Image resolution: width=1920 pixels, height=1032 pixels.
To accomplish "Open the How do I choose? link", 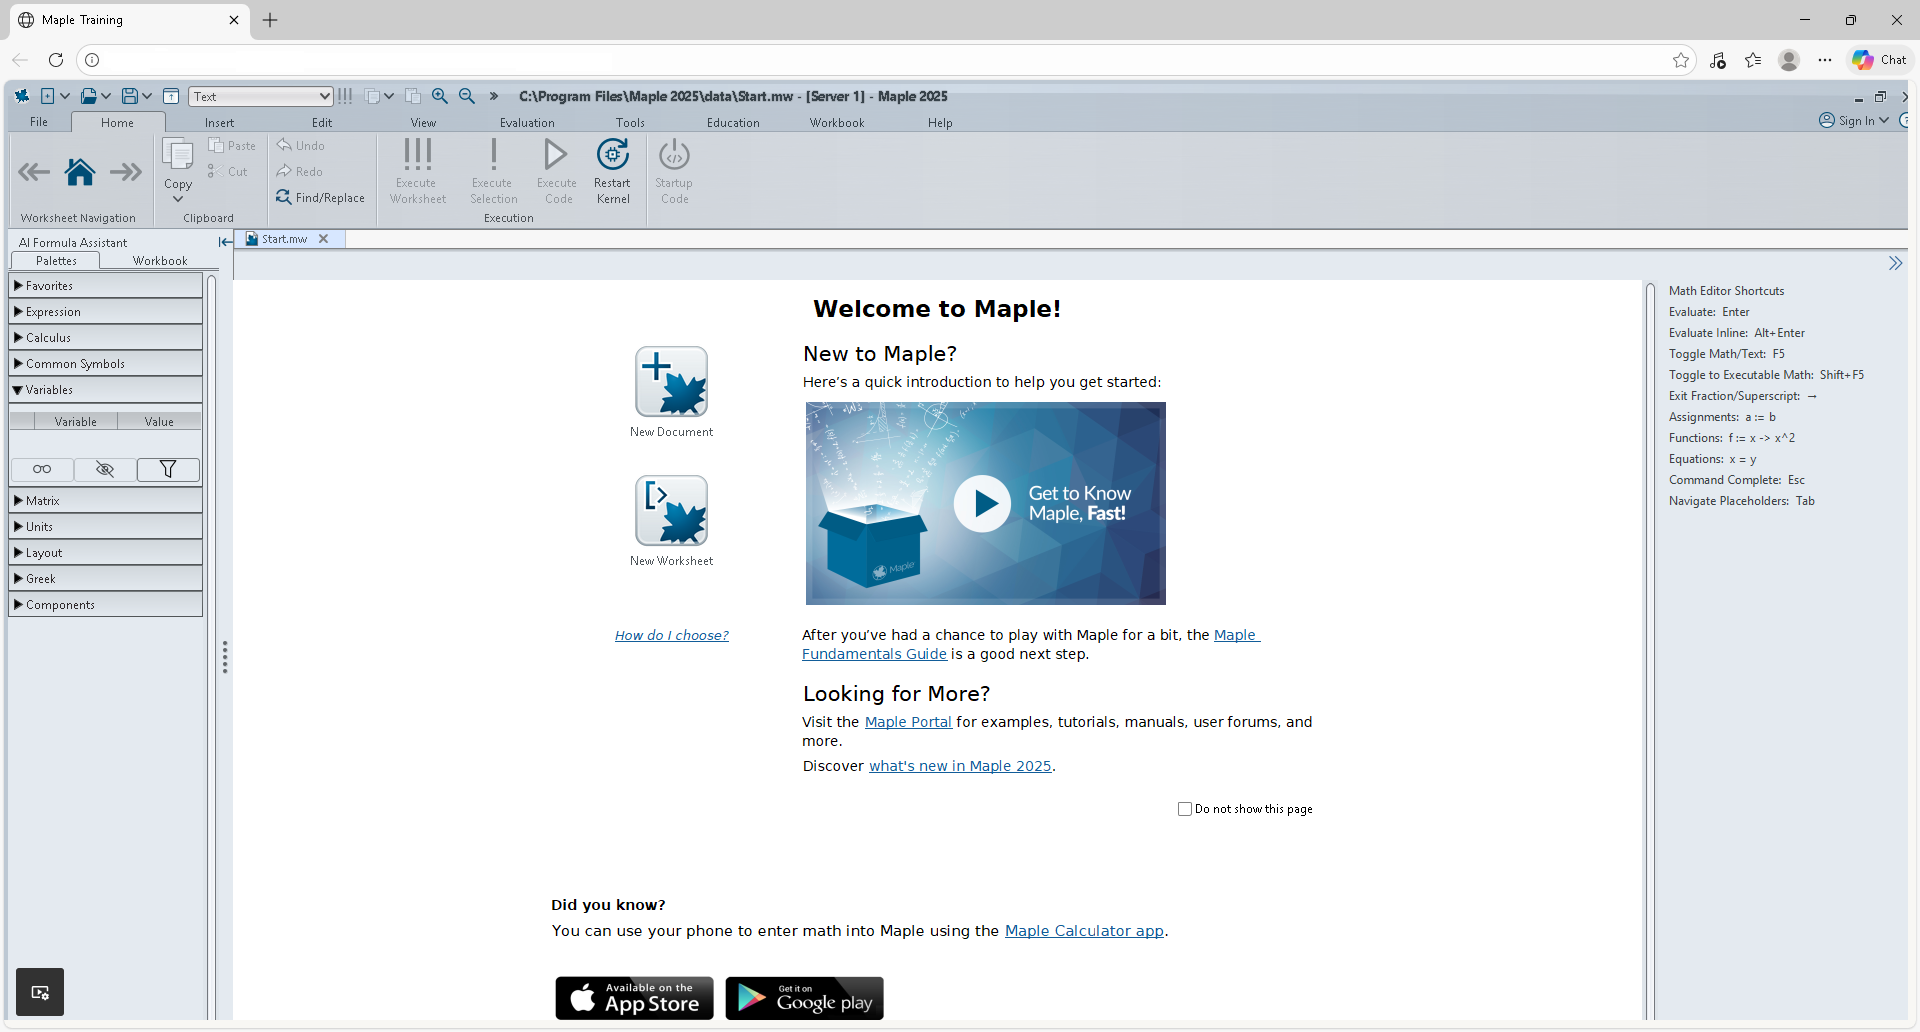I will [672, 635].
